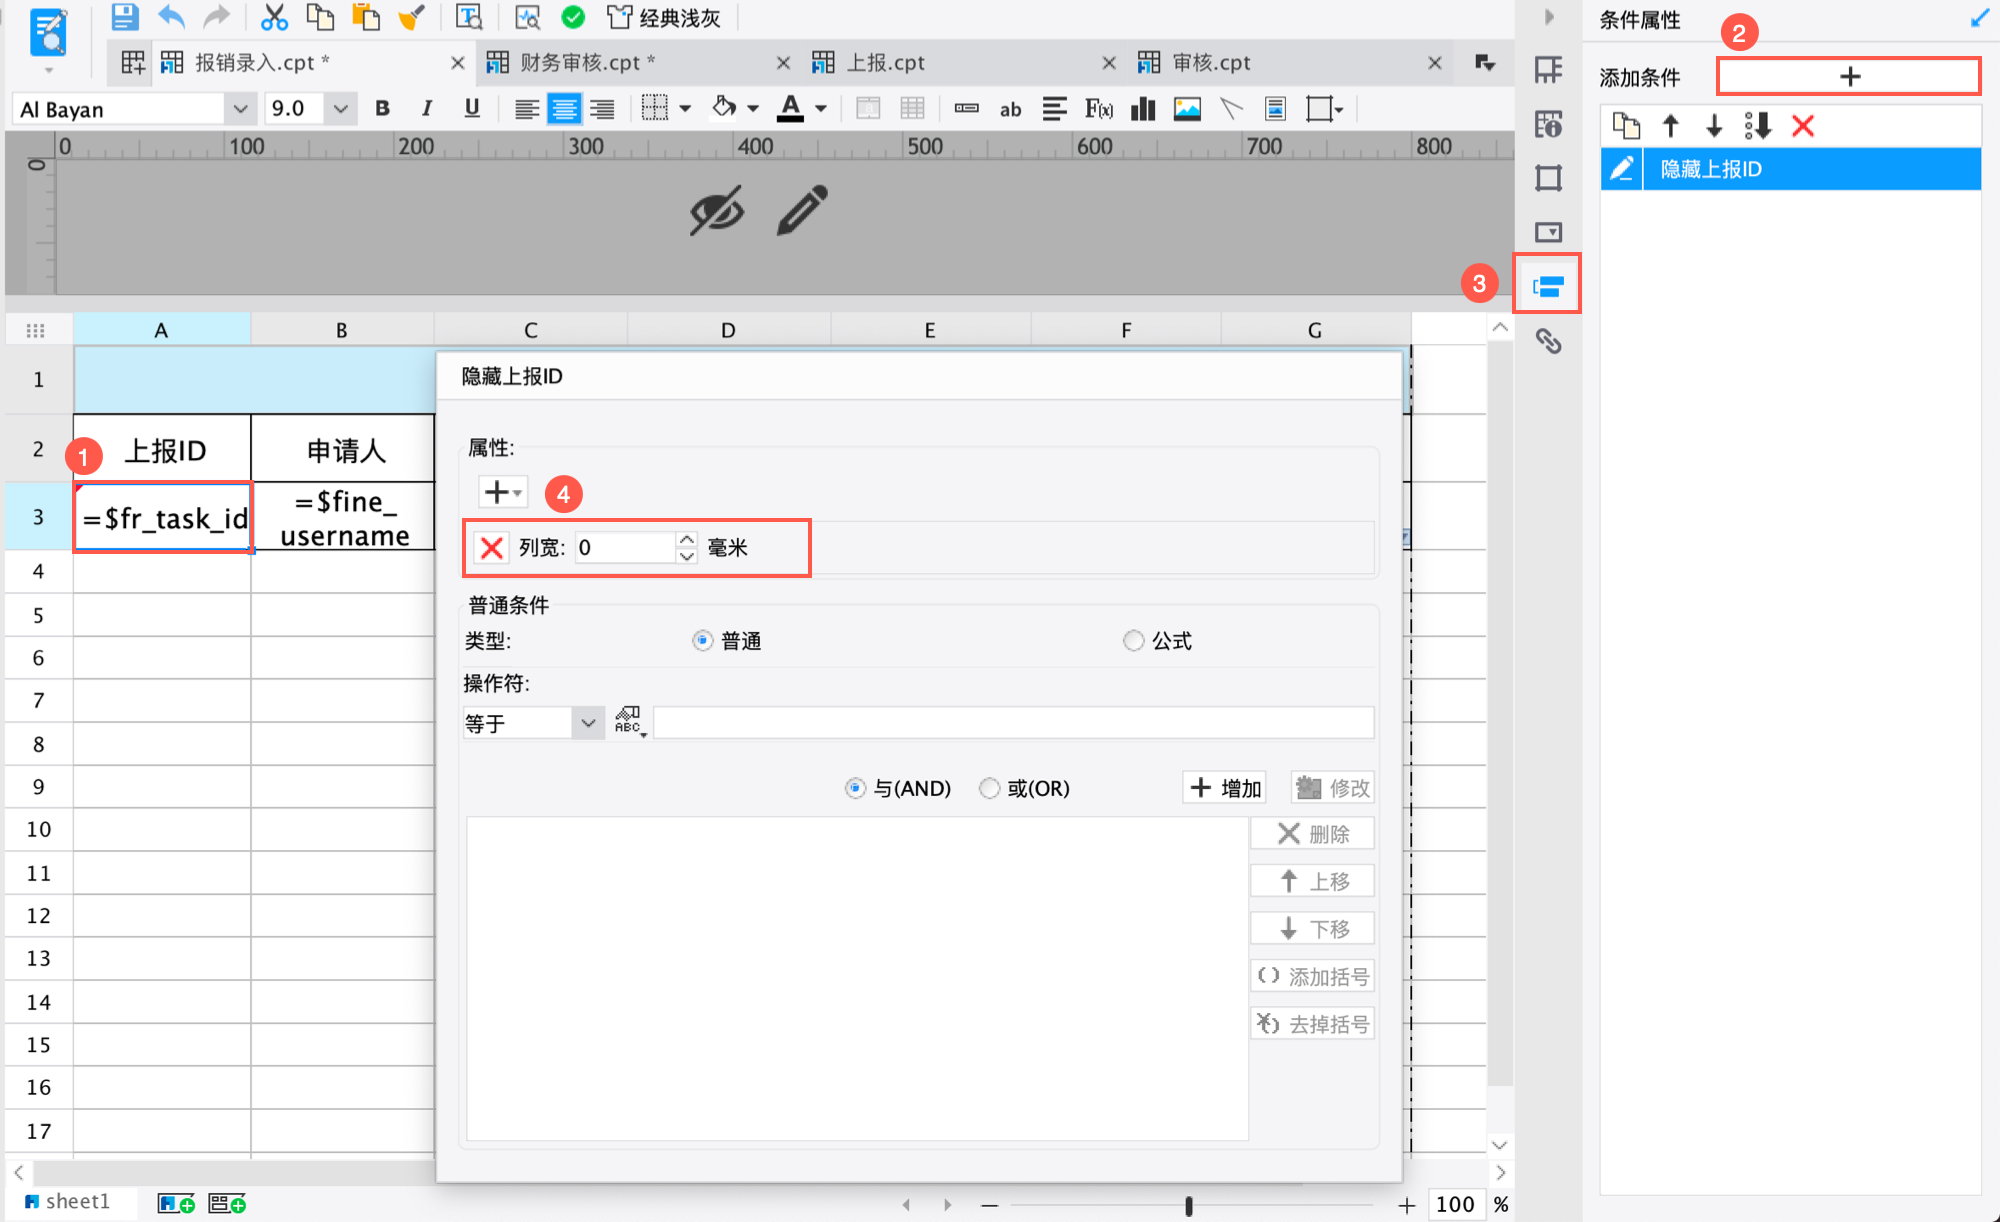Click the zoom slider handle
Image resolution: width=2000 pixels, height=1222 pixels.
point(1188,1205)
